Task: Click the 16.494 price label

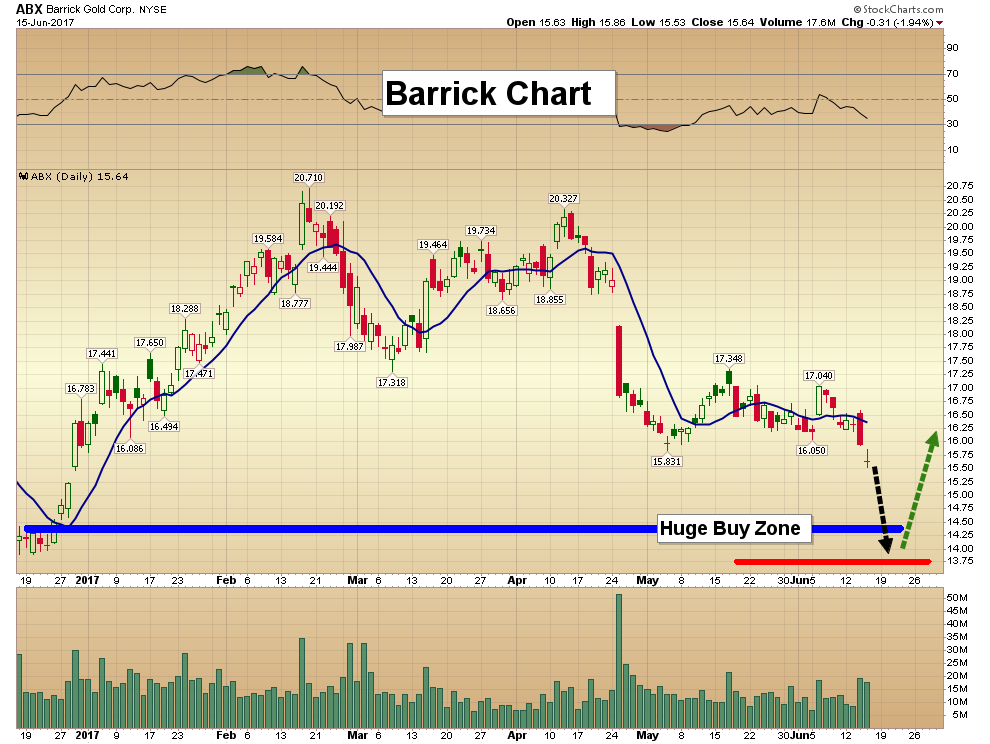Action: coord(164,427)
